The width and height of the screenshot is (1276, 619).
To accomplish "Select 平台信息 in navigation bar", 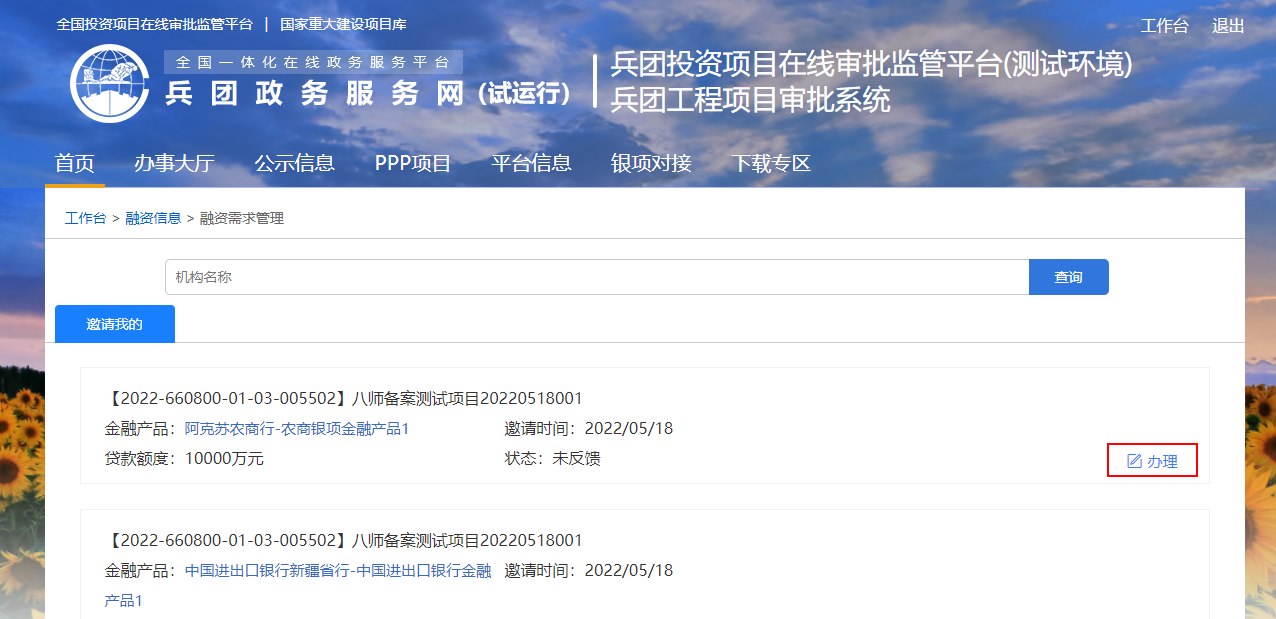I will click(531, 163).
